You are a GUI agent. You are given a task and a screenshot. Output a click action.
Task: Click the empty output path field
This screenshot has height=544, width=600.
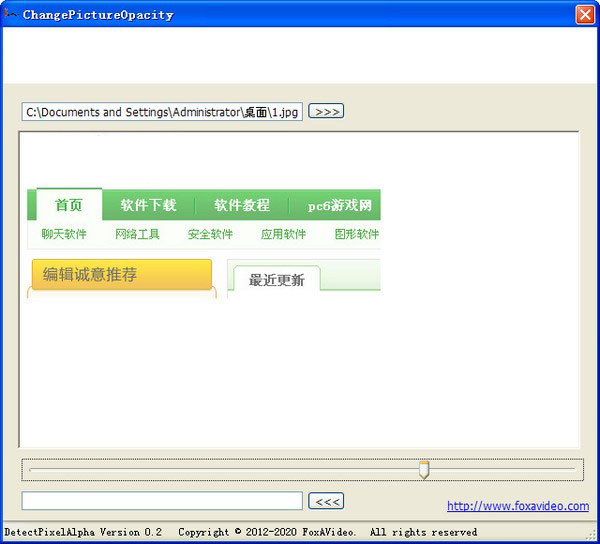(x=162, y=501)
